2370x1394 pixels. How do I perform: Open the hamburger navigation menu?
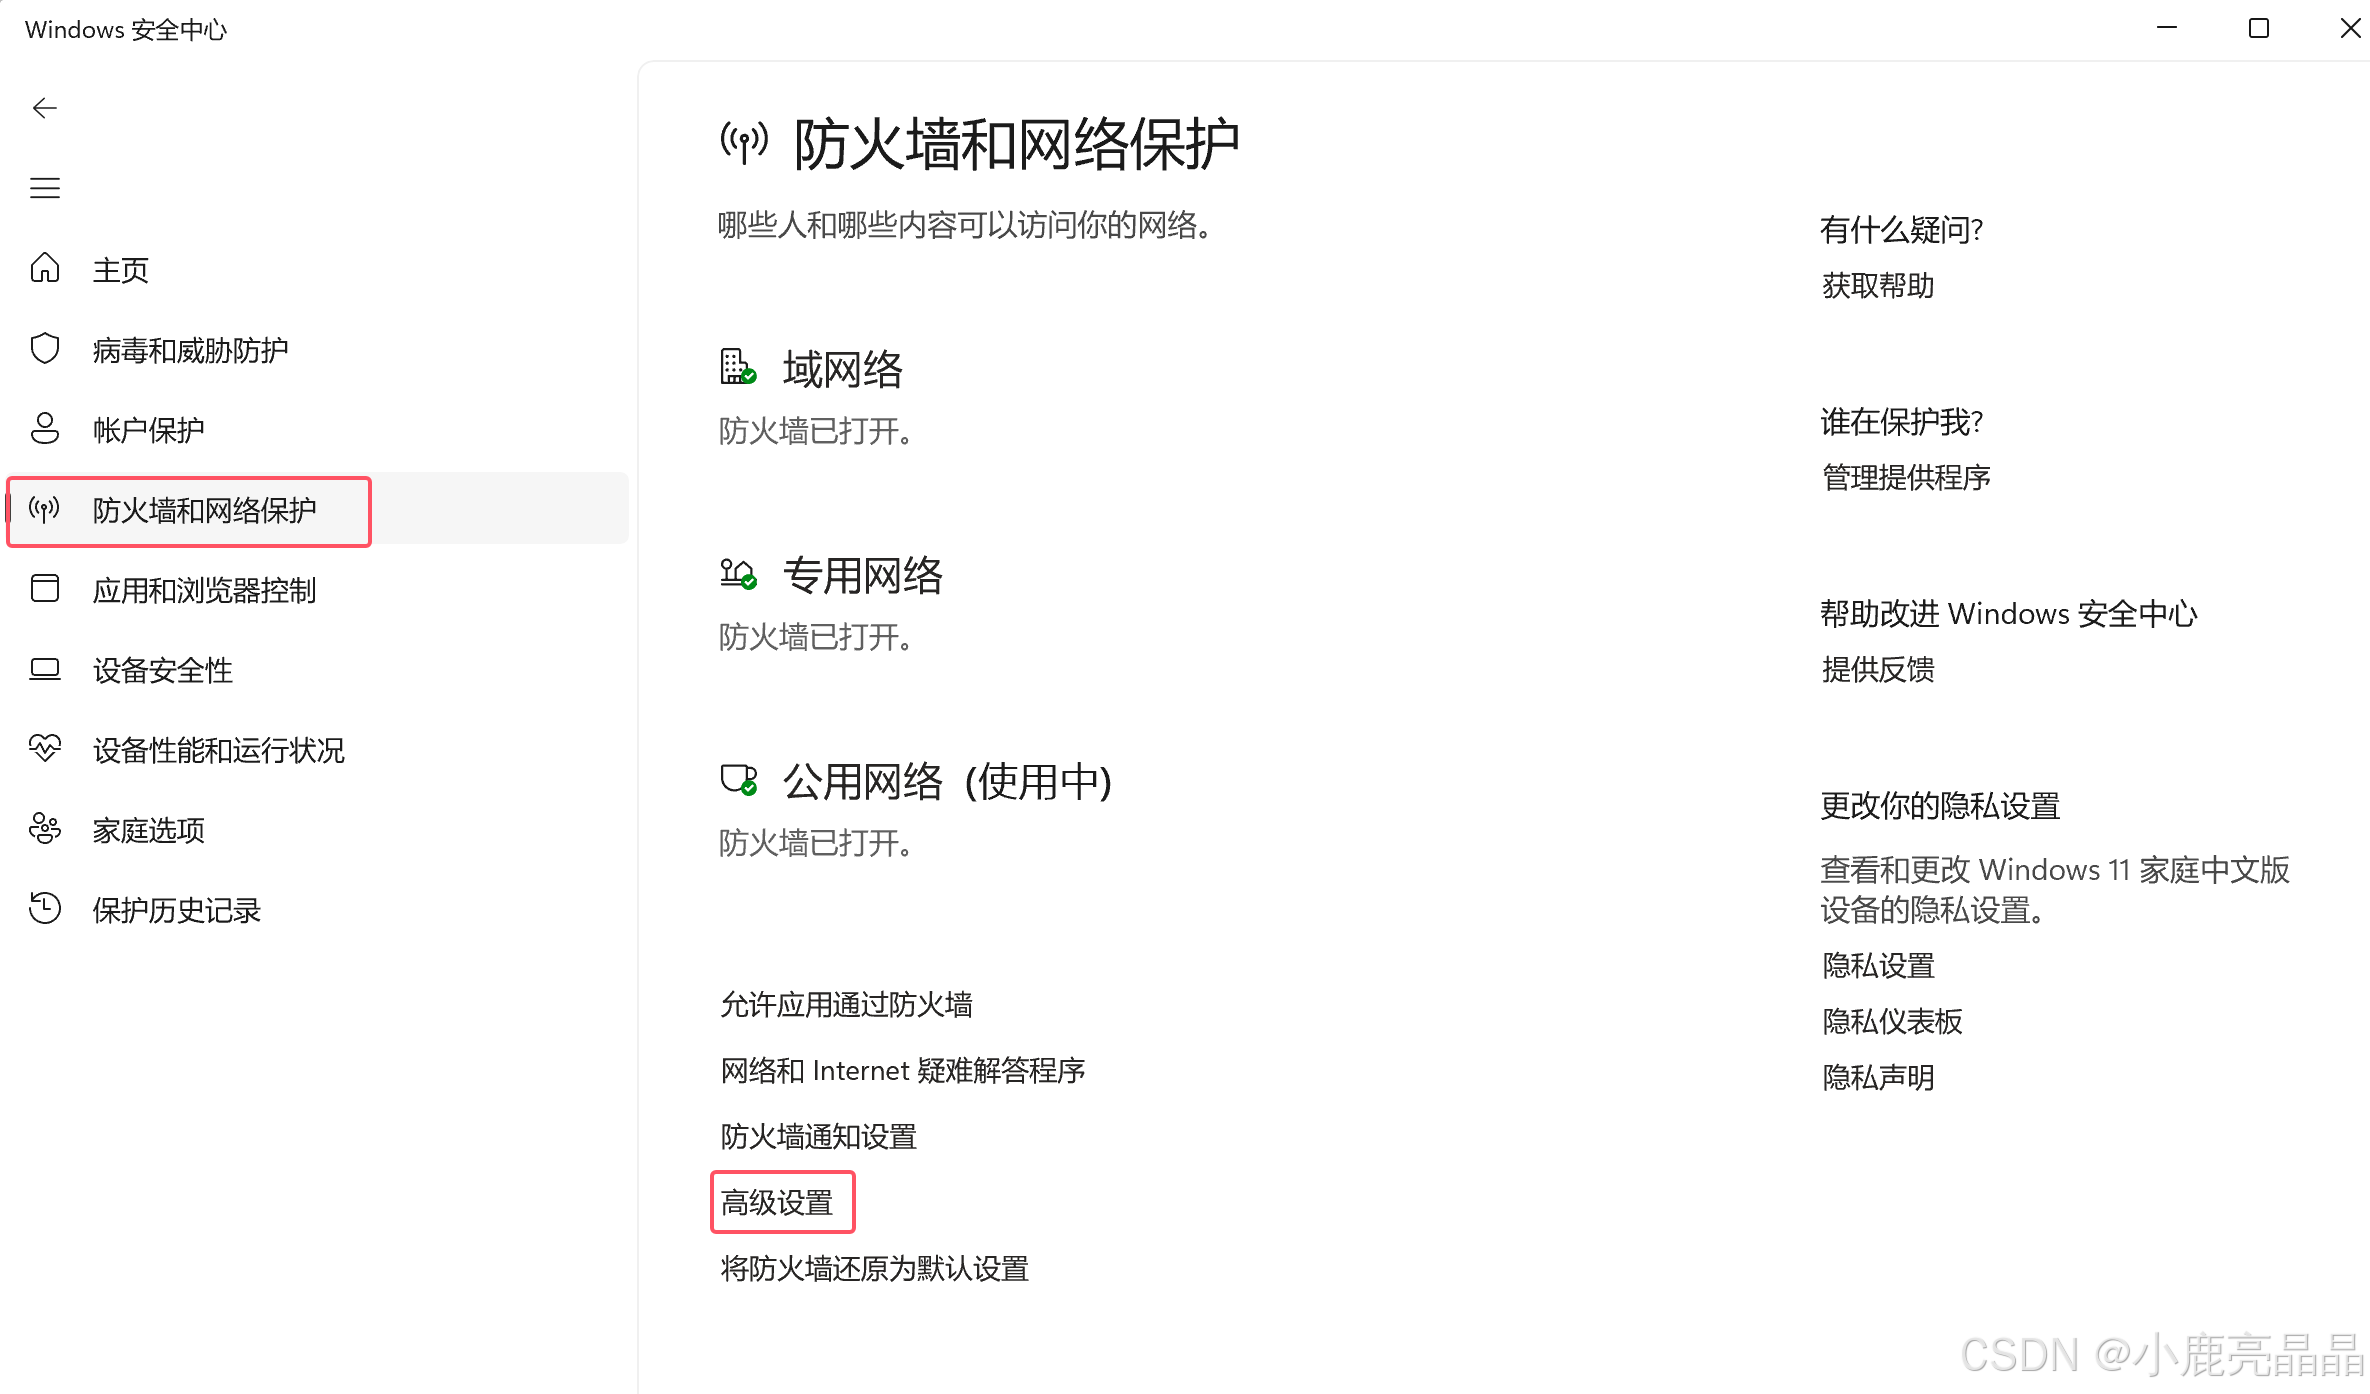coord(45,188)
